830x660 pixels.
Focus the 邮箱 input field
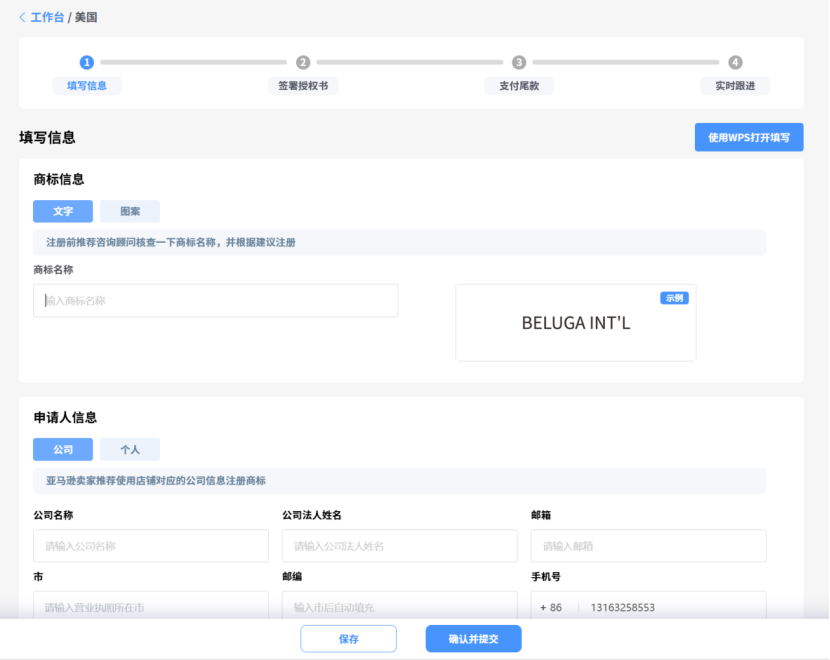click(x=648, y=546)
